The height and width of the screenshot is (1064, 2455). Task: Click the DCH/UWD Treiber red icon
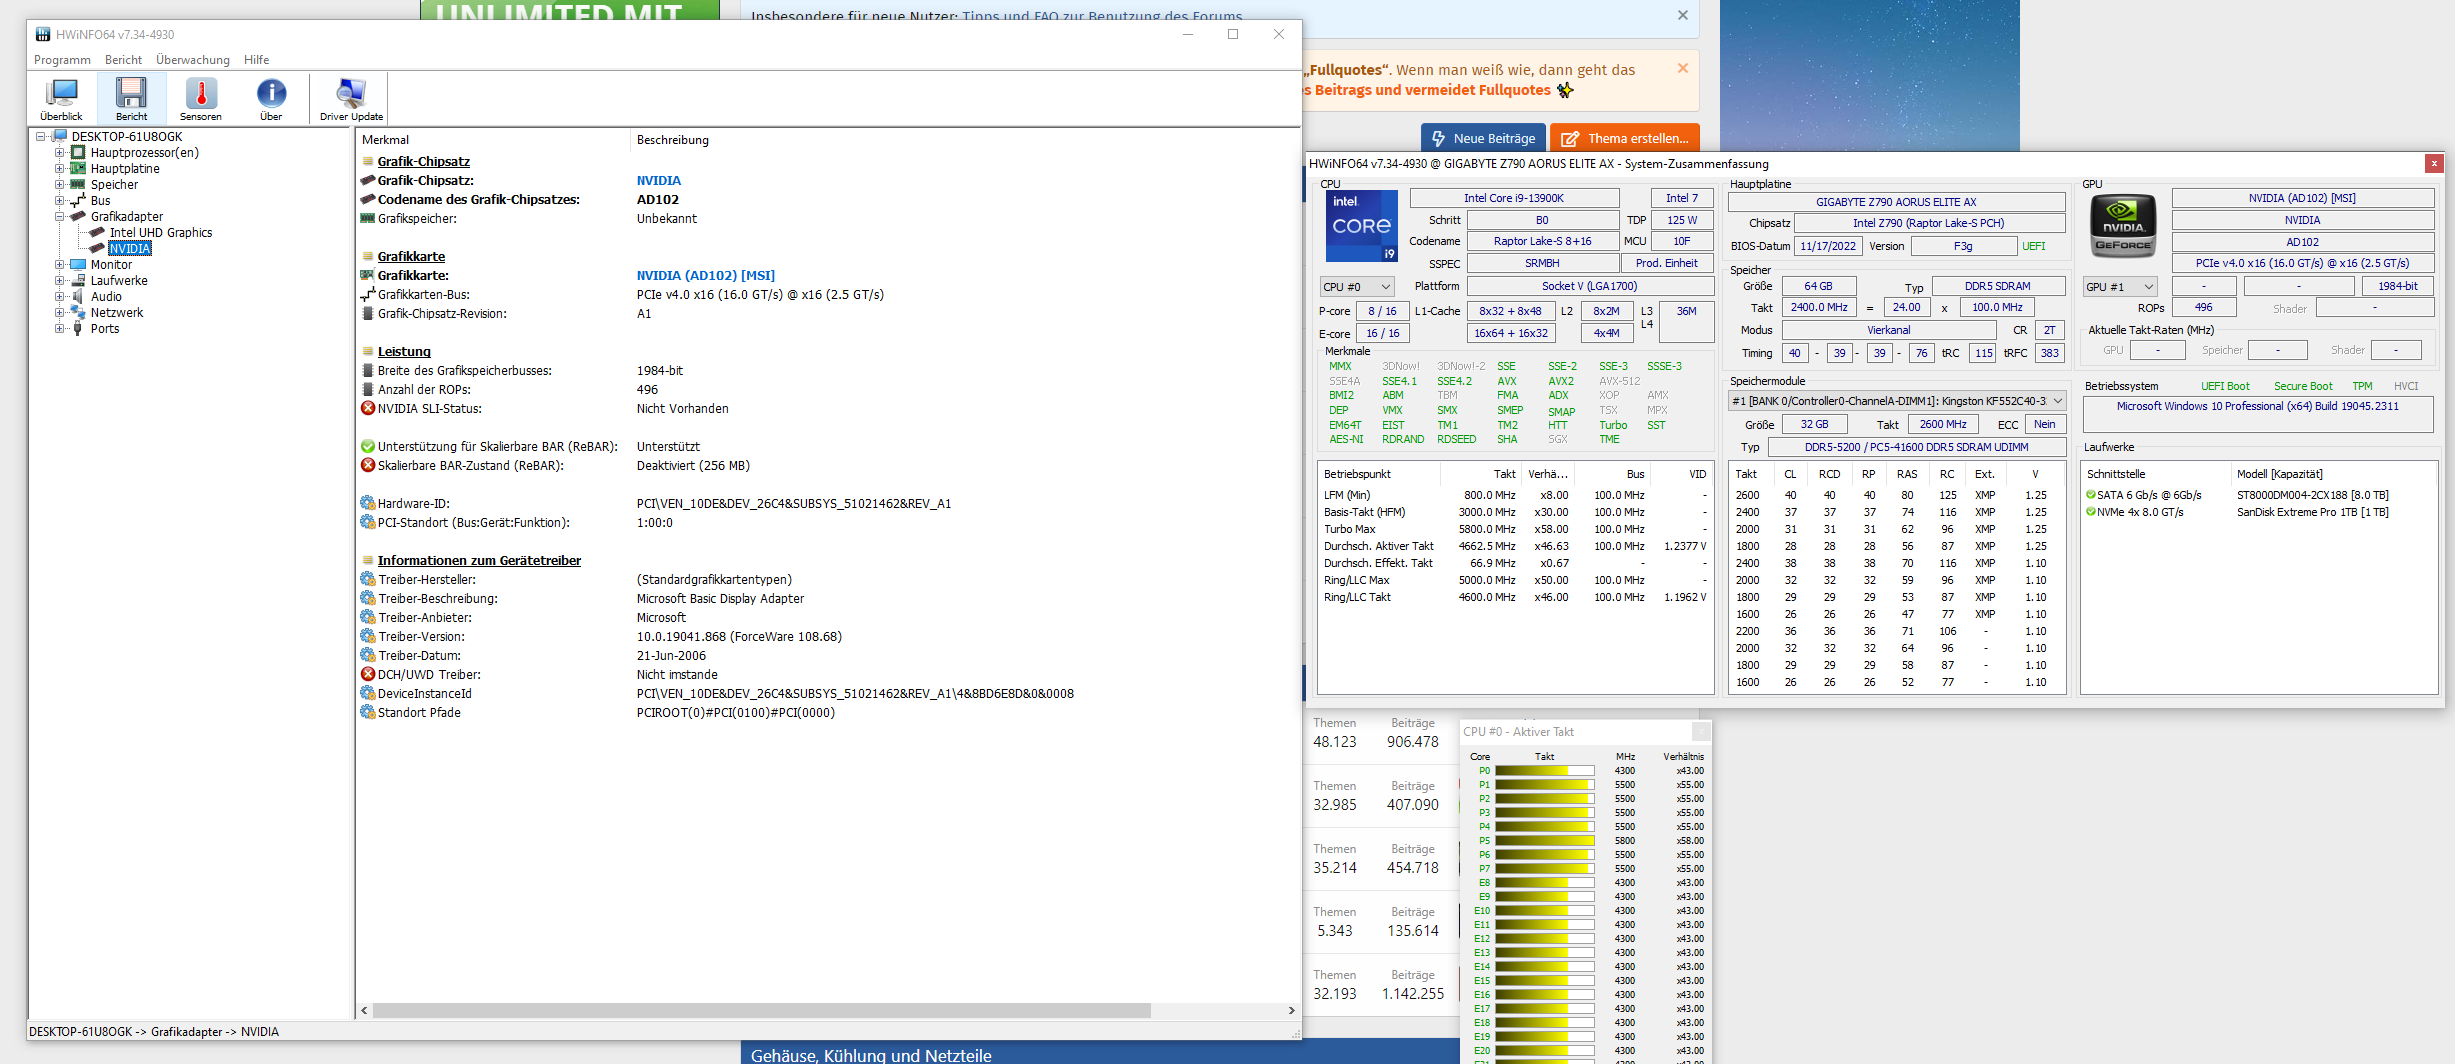(x=368, y=674)
